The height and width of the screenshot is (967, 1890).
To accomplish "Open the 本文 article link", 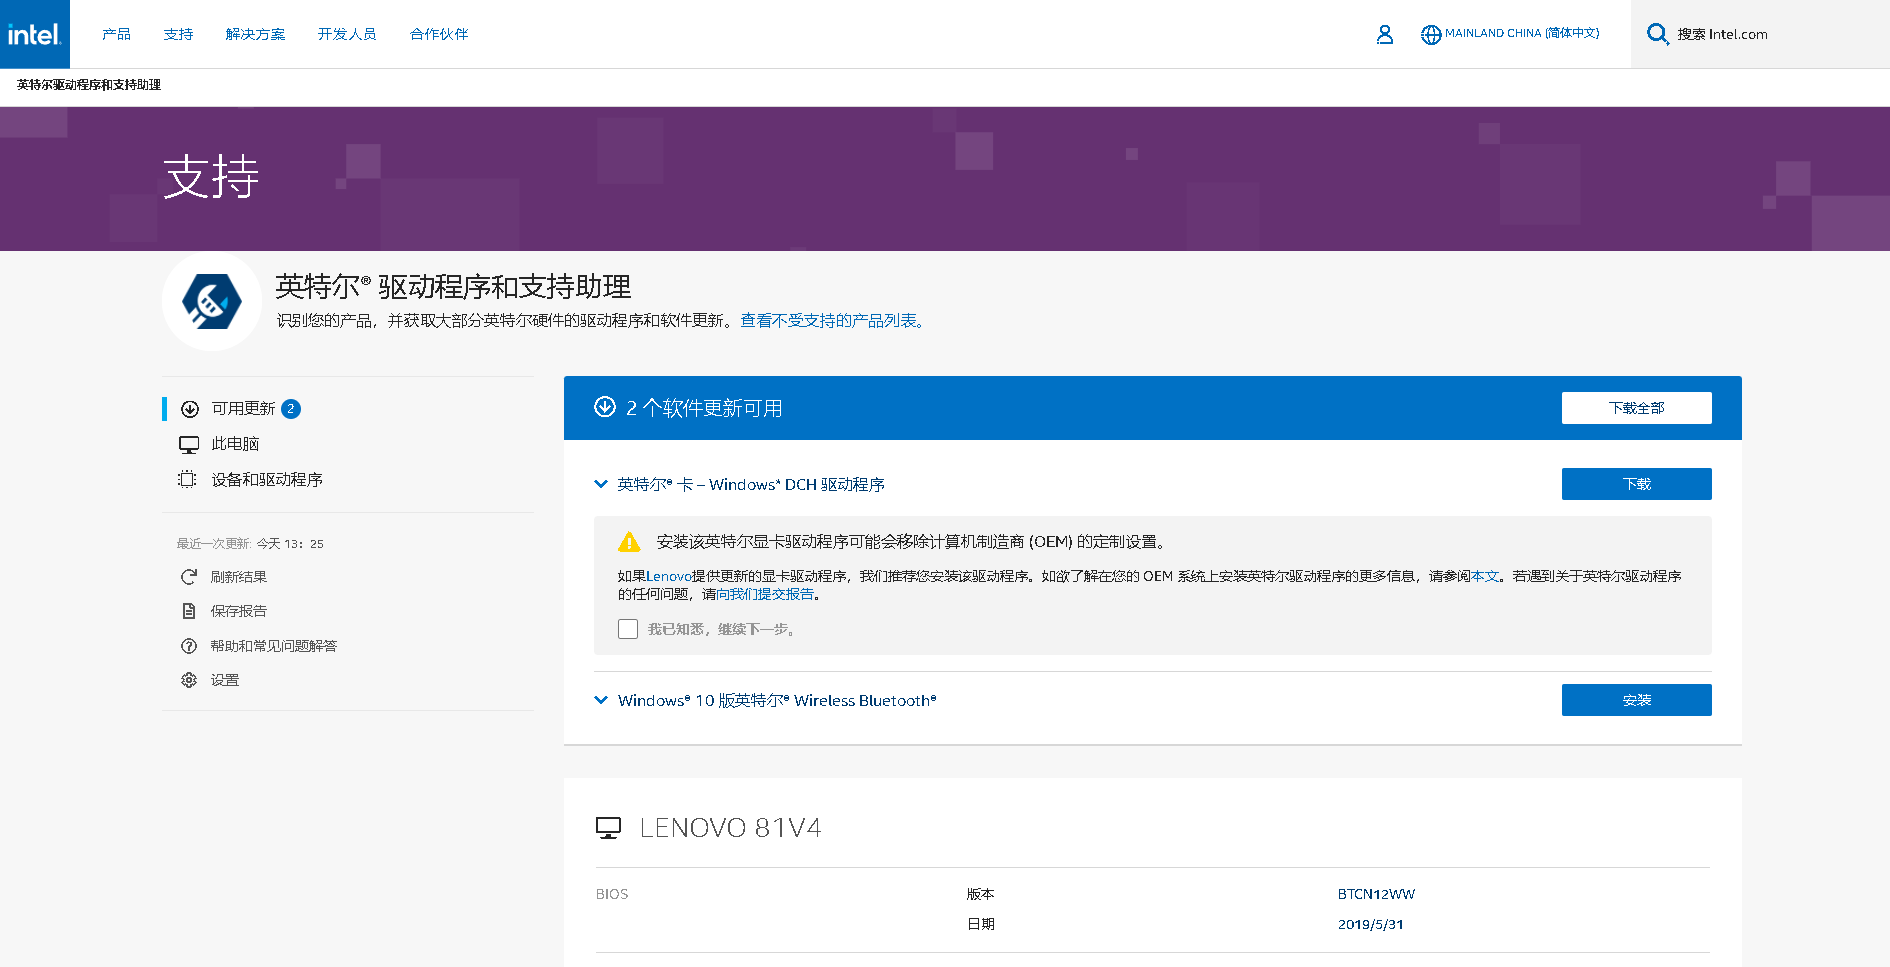I will 1485,576.
